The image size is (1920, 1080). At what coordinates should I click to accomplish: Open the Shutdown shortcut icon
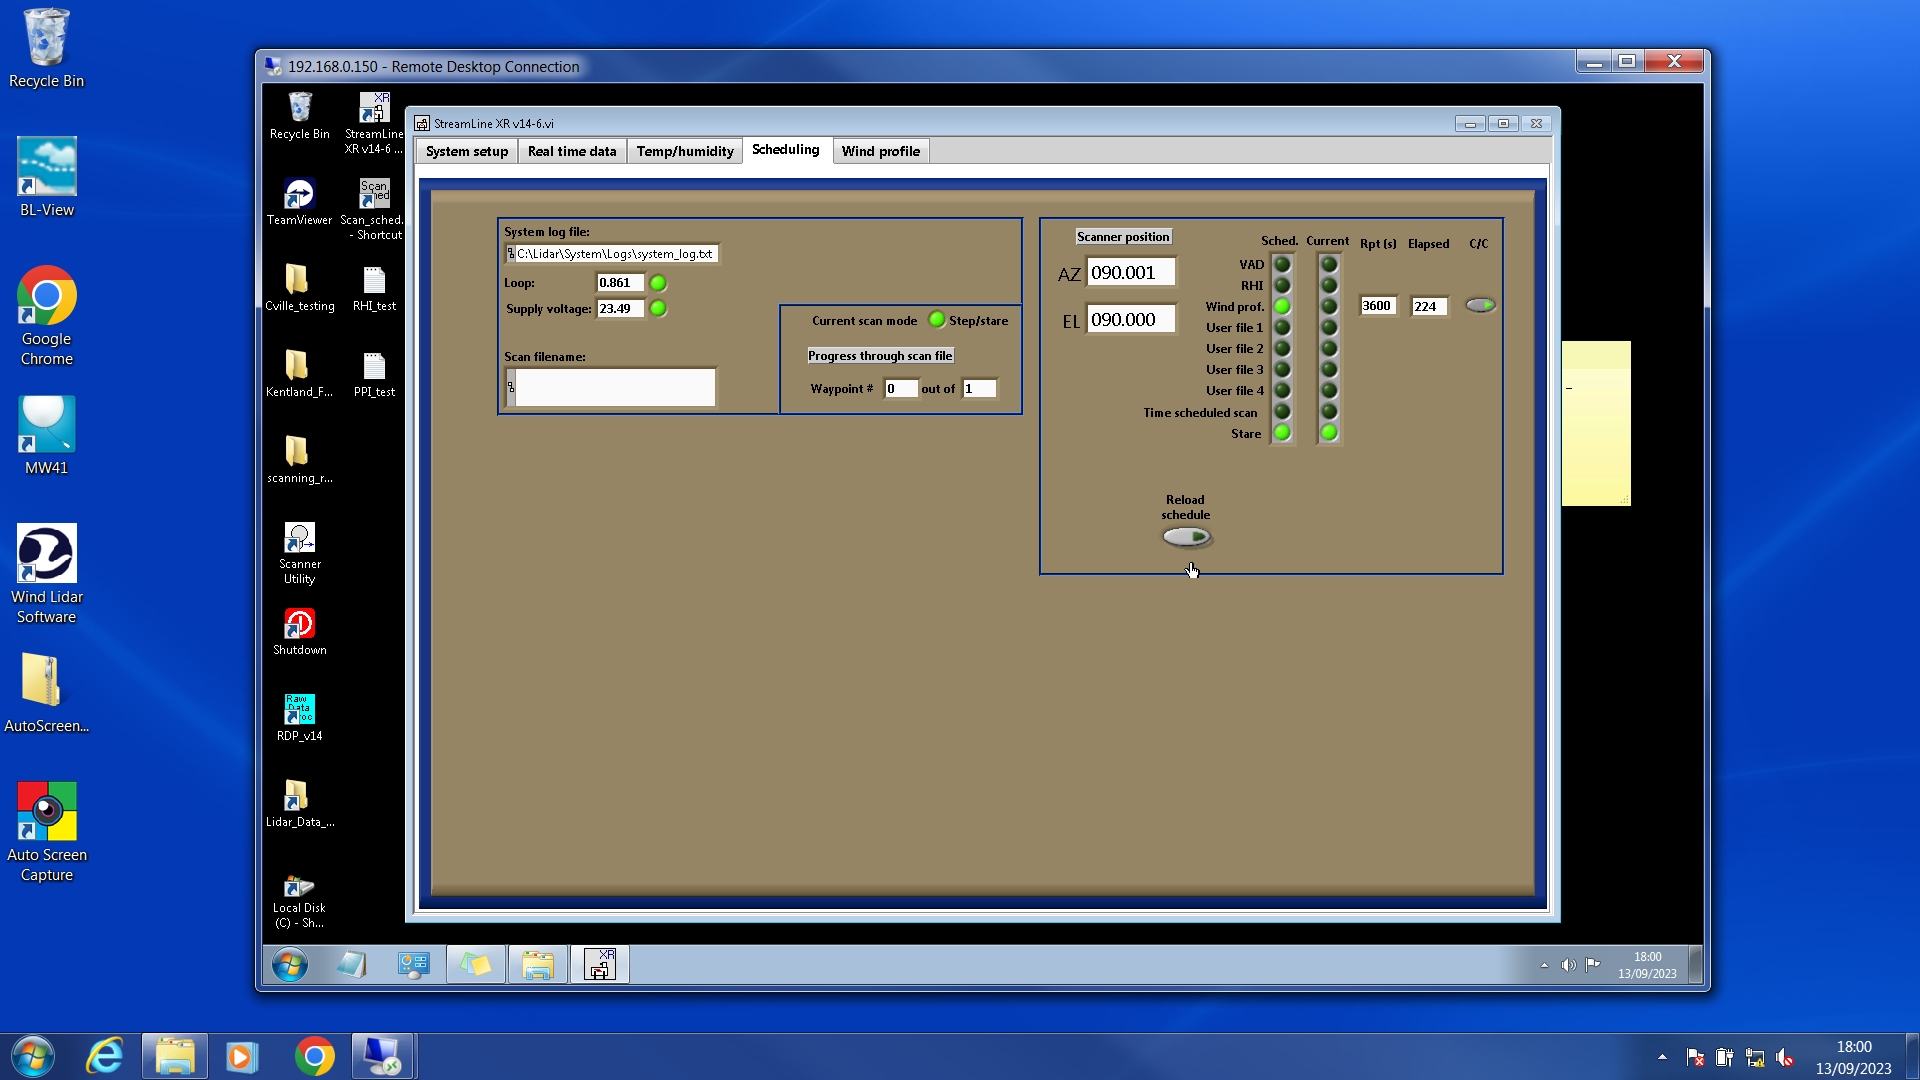pyautogui.click(x=299, y=625)
